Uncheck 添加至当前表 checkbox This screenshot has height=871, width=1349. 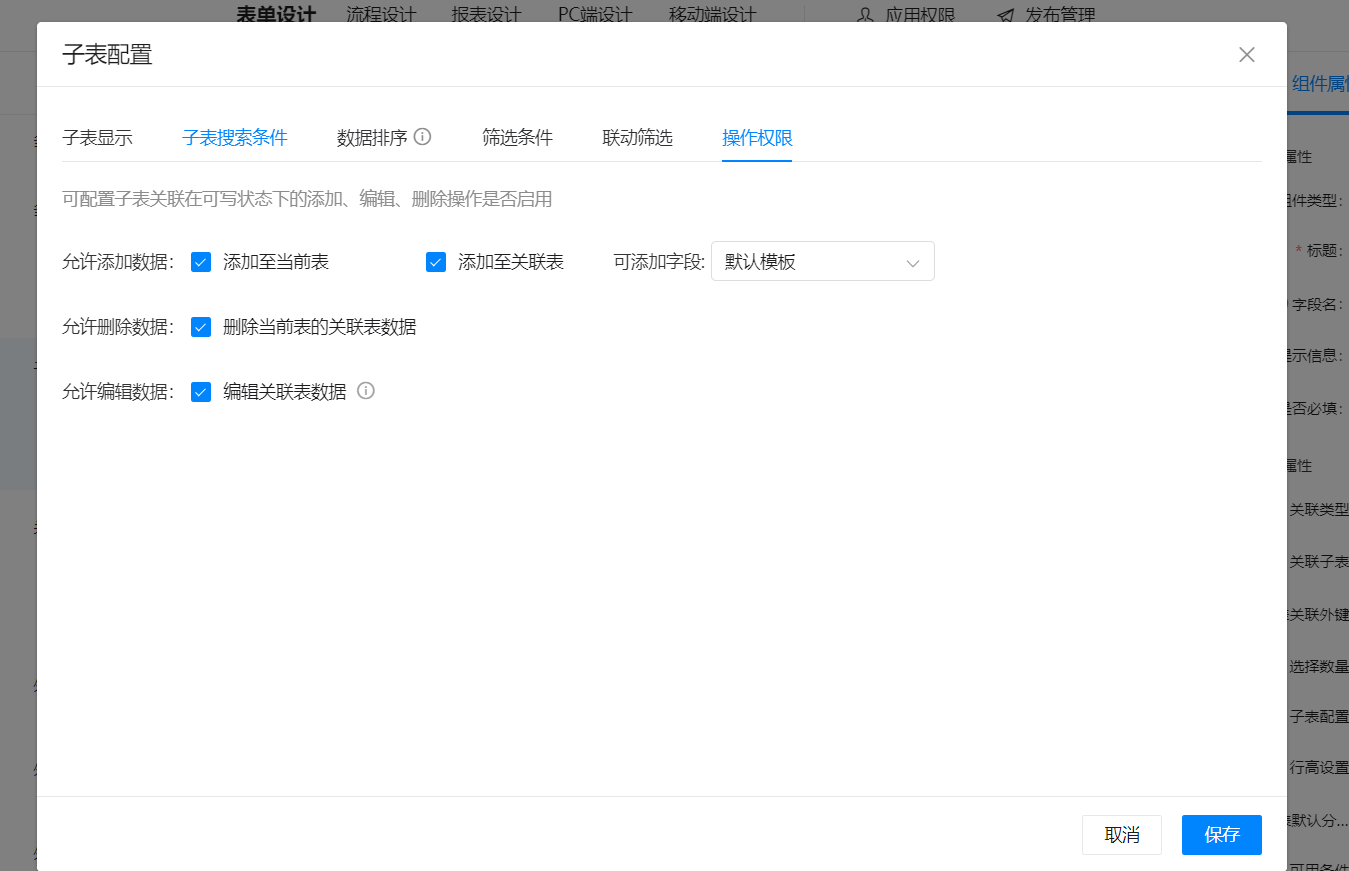pyautogui.click(x=201, y=262)
